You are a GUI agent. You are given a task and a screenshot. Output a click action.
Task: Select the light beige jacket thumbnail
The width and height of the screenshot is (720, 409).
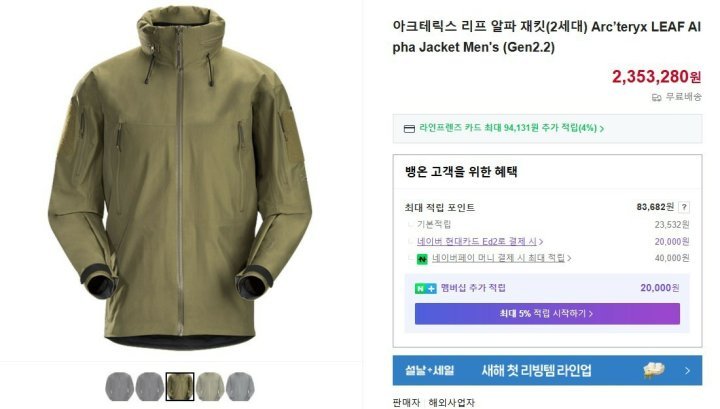click(210, 387)
